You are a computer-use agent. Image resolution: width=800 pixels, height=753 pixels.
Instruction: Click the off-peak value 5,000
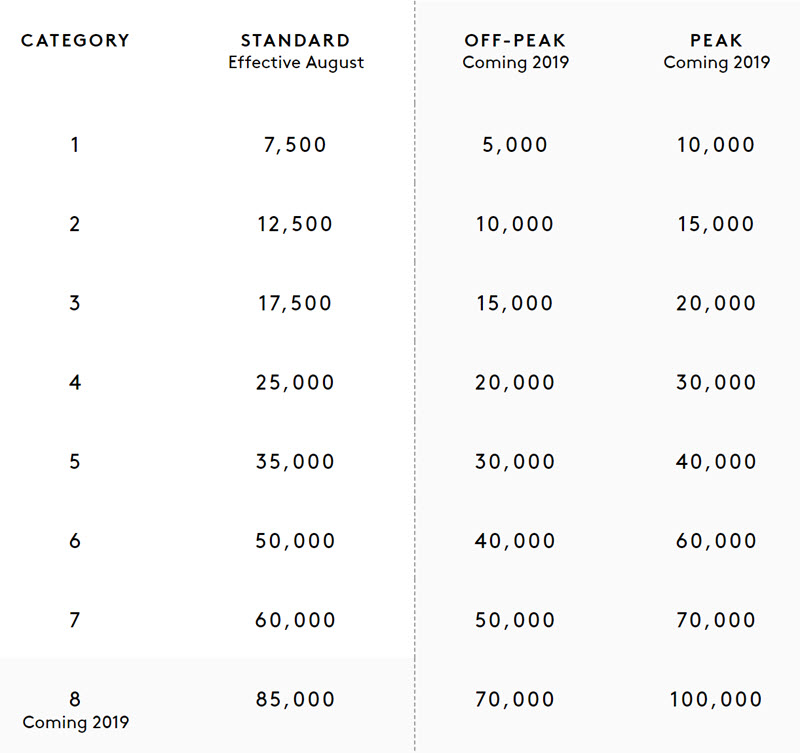(x=515, y=145)
